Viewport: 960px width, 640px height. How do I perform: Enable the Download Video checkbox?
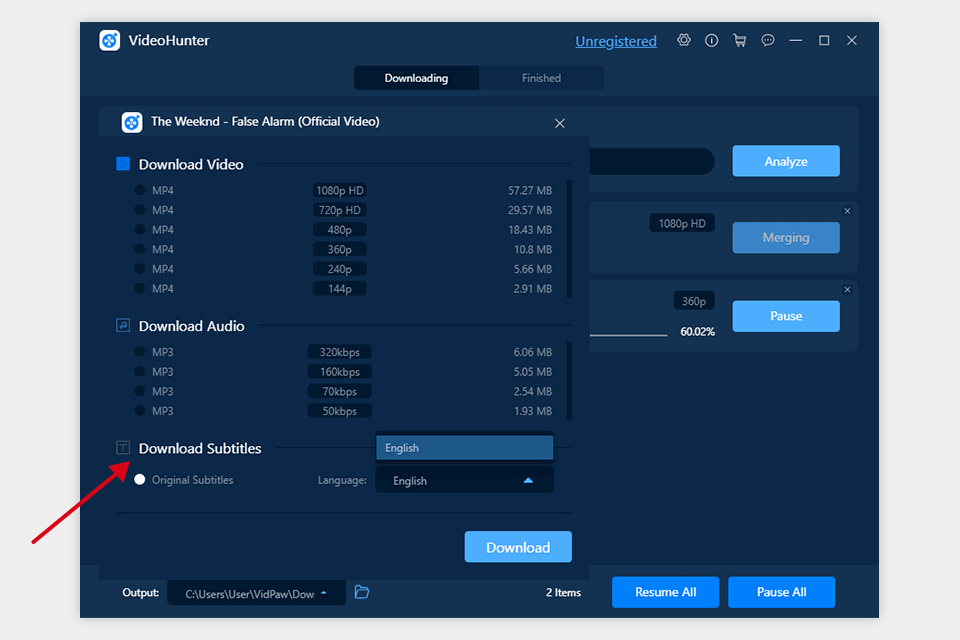122,164
